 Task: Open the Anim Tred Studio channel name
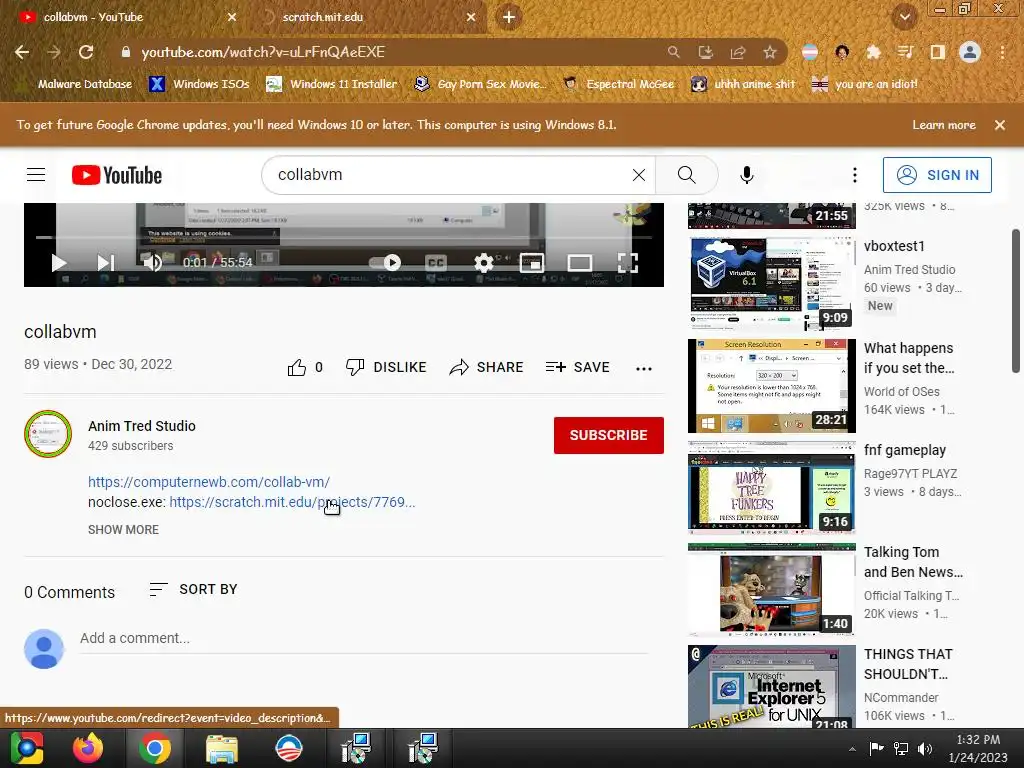(x=142, y=426)
